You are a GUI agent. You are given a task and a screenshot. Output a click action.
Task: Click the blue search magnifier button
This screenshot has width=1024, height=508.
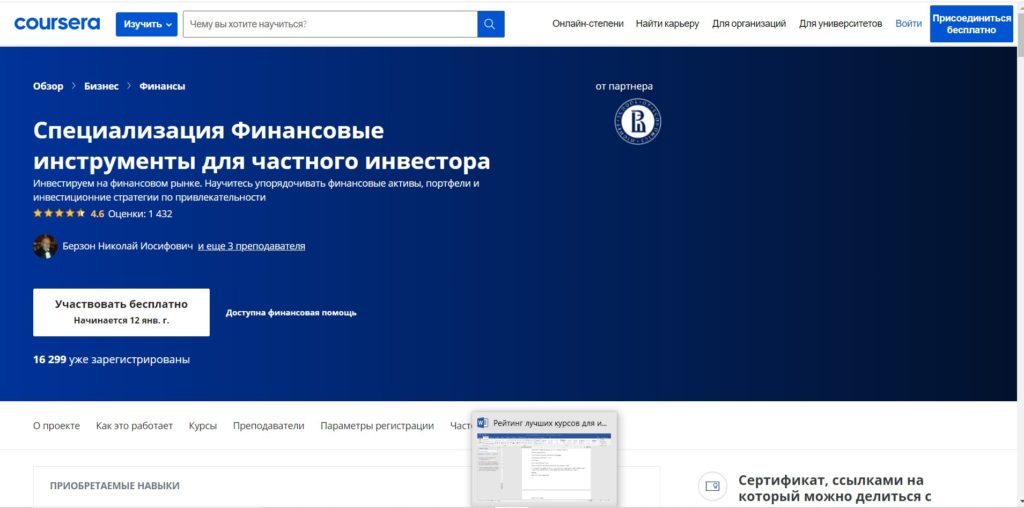490,24
